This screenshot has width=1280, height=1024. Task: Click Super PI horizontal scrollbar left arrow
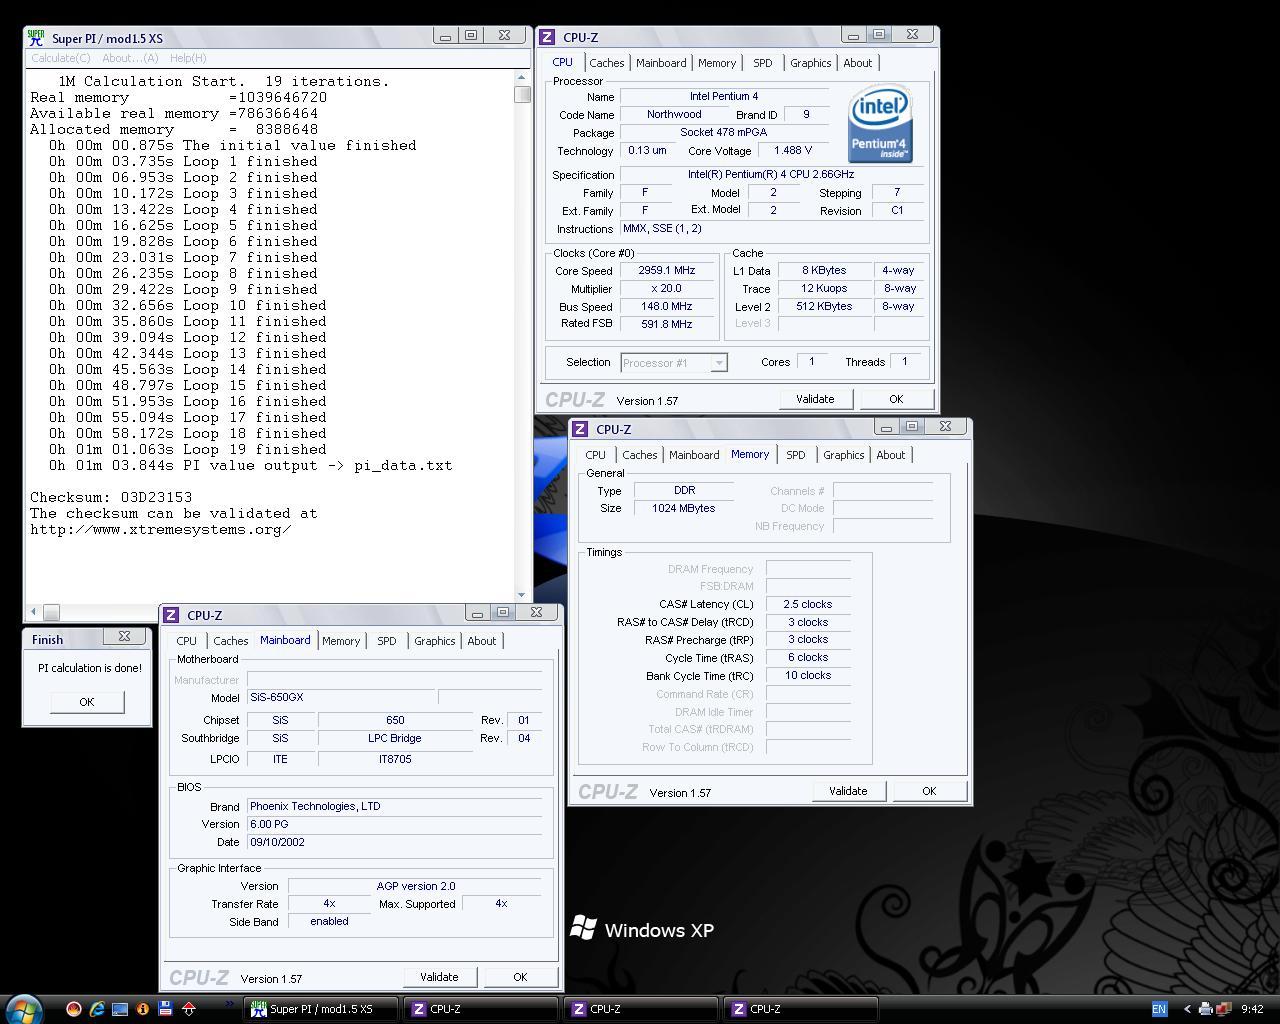click(34, 611)
